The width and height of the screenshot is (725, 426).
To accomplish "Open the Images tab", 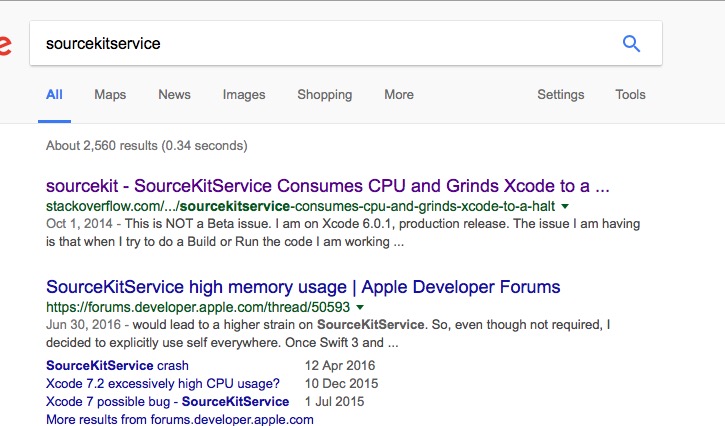I will pyautogui.click(x=244, y=95).
